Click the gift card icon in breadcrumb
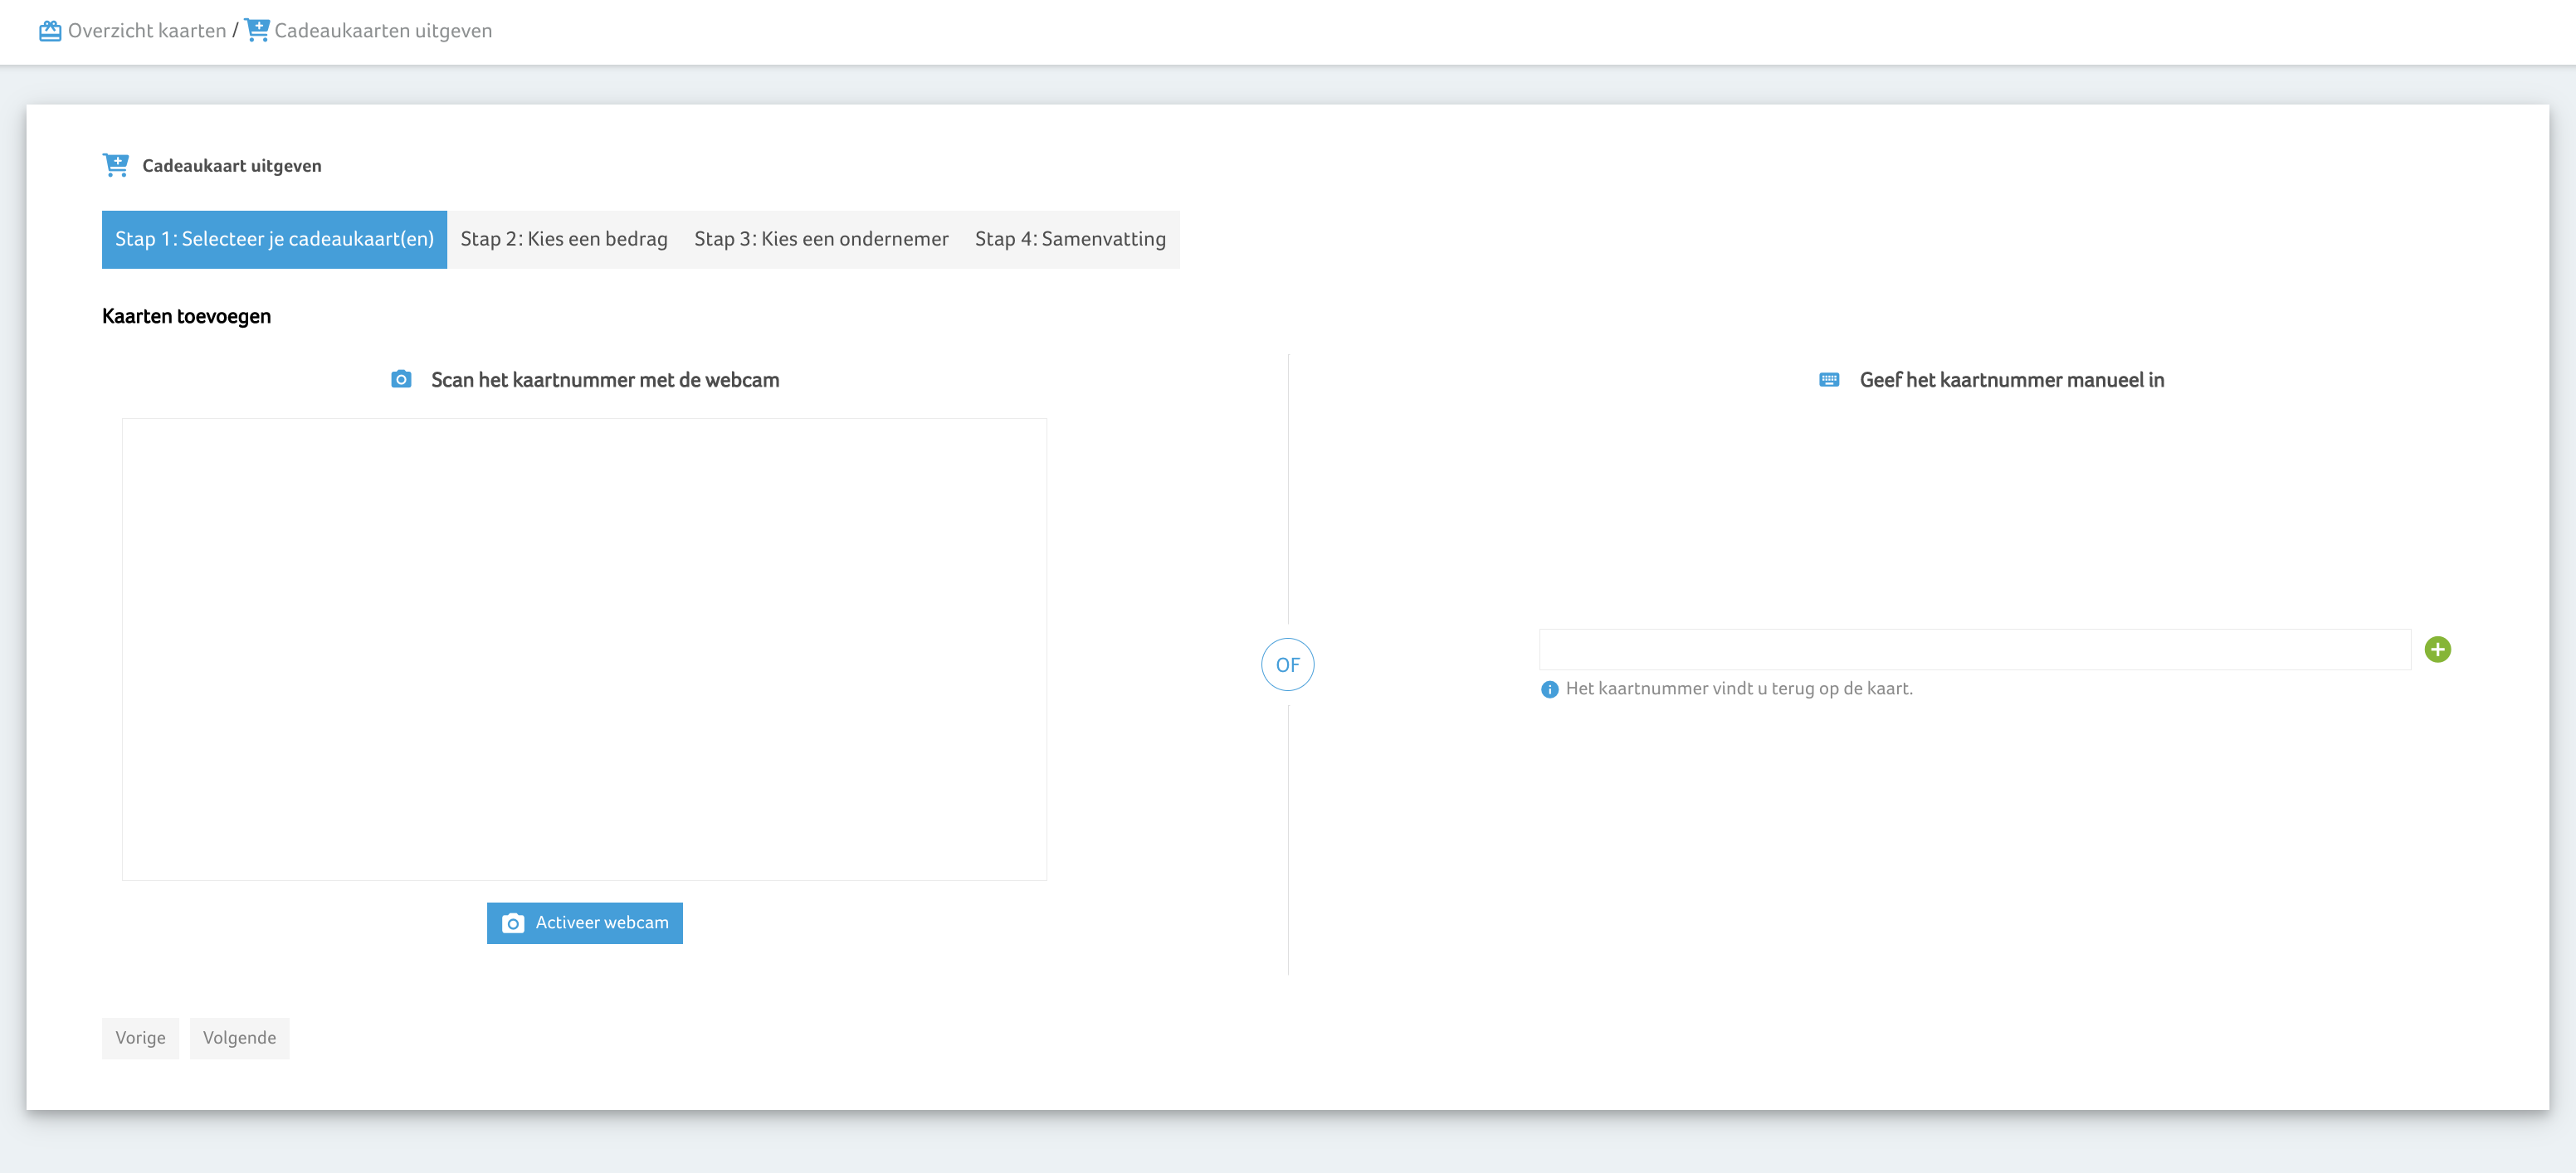 [50, 31]
